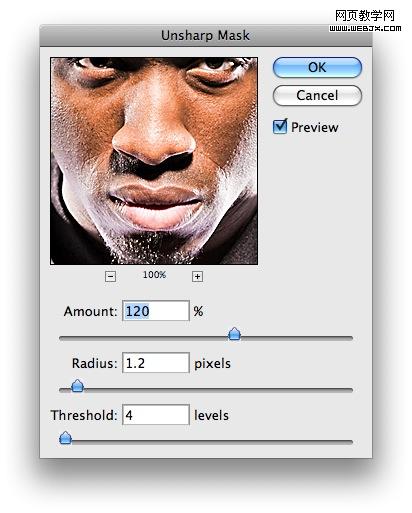
Task: Focus the Radius pixels input field
Action: pos(156,363)
